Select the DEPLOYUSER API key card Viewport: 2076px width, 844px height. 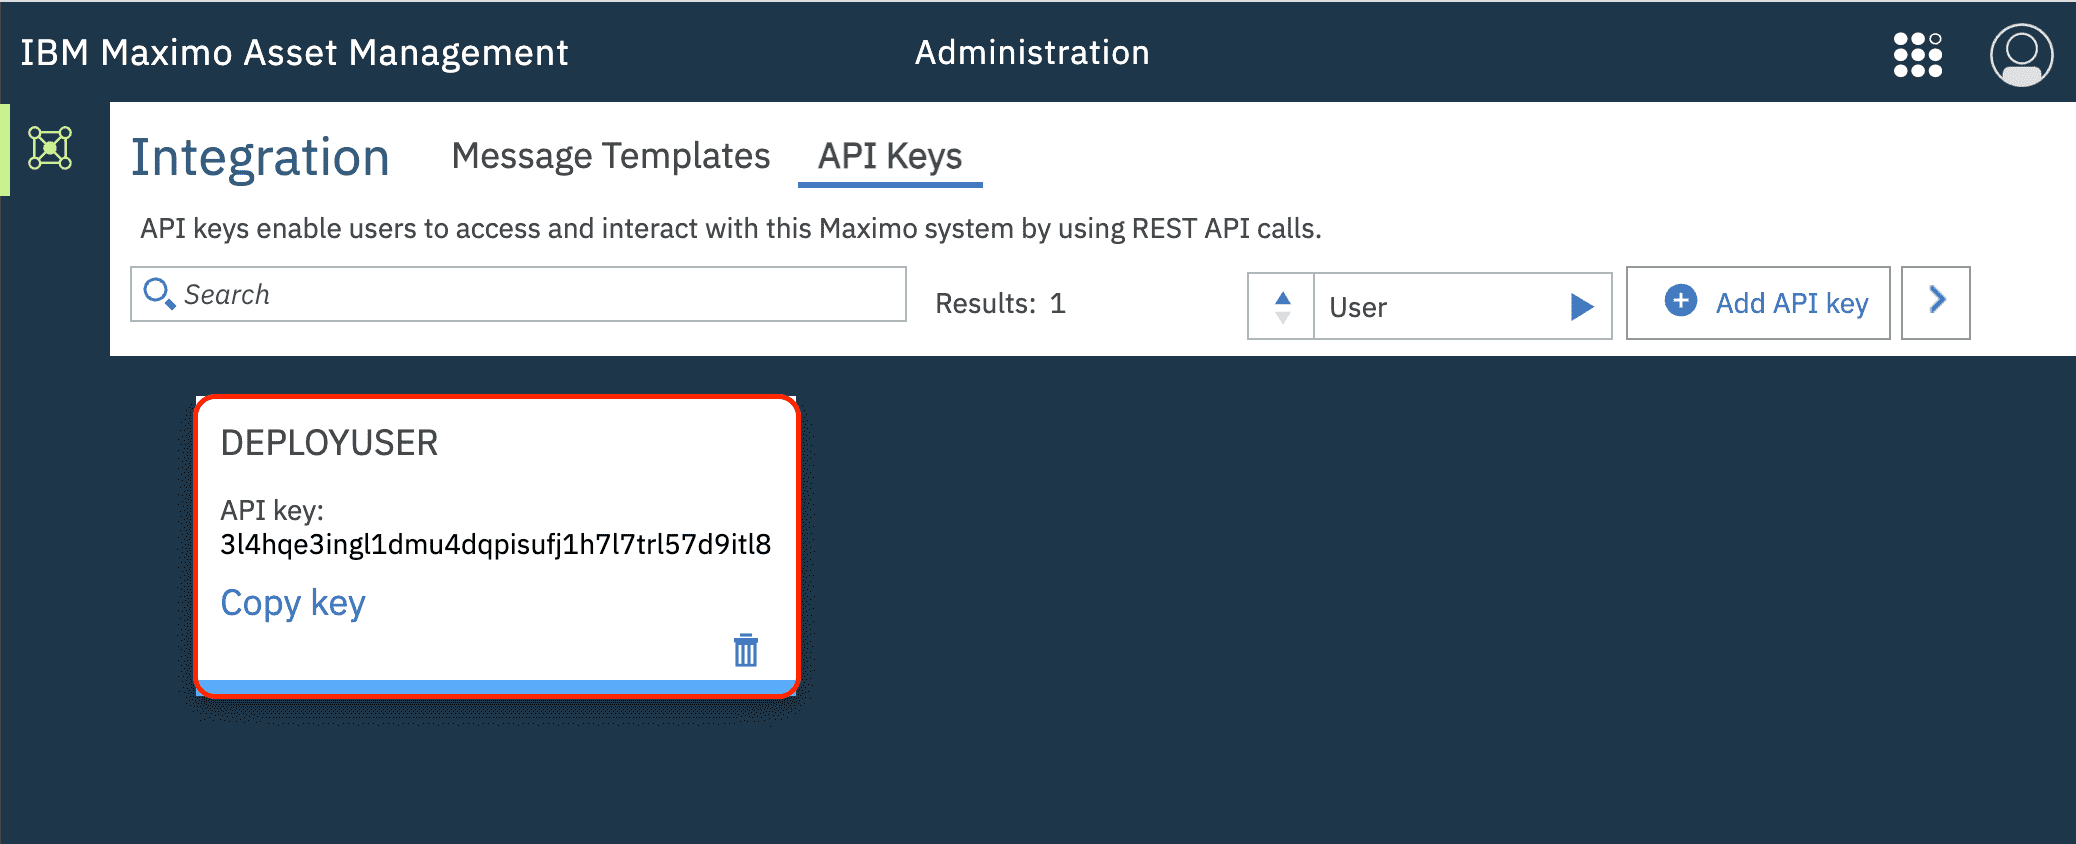[497, 546]
